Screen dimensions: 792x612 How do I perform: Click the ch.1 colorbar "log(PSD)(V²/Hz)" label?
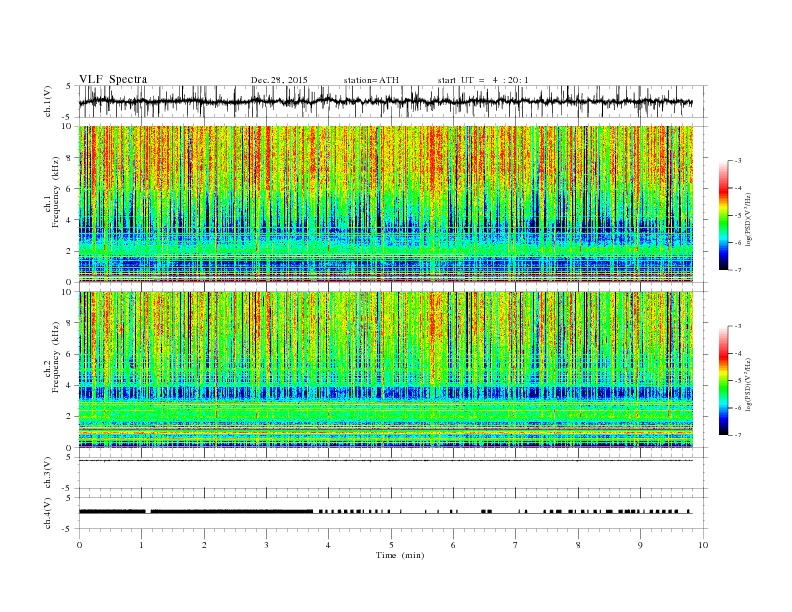point(748,219)
